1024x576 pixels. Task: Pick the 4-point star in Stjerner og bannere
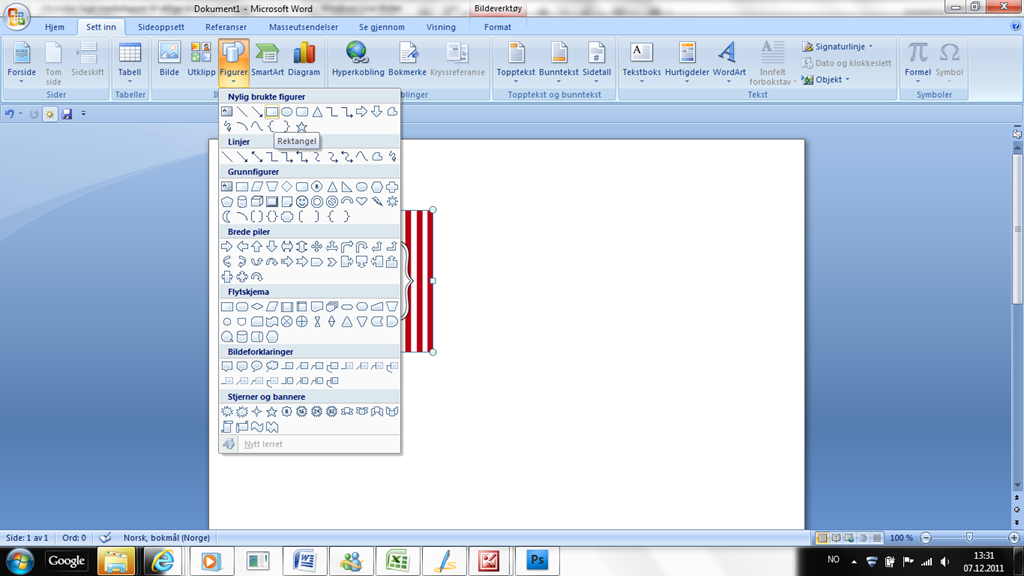pos(257,411)
